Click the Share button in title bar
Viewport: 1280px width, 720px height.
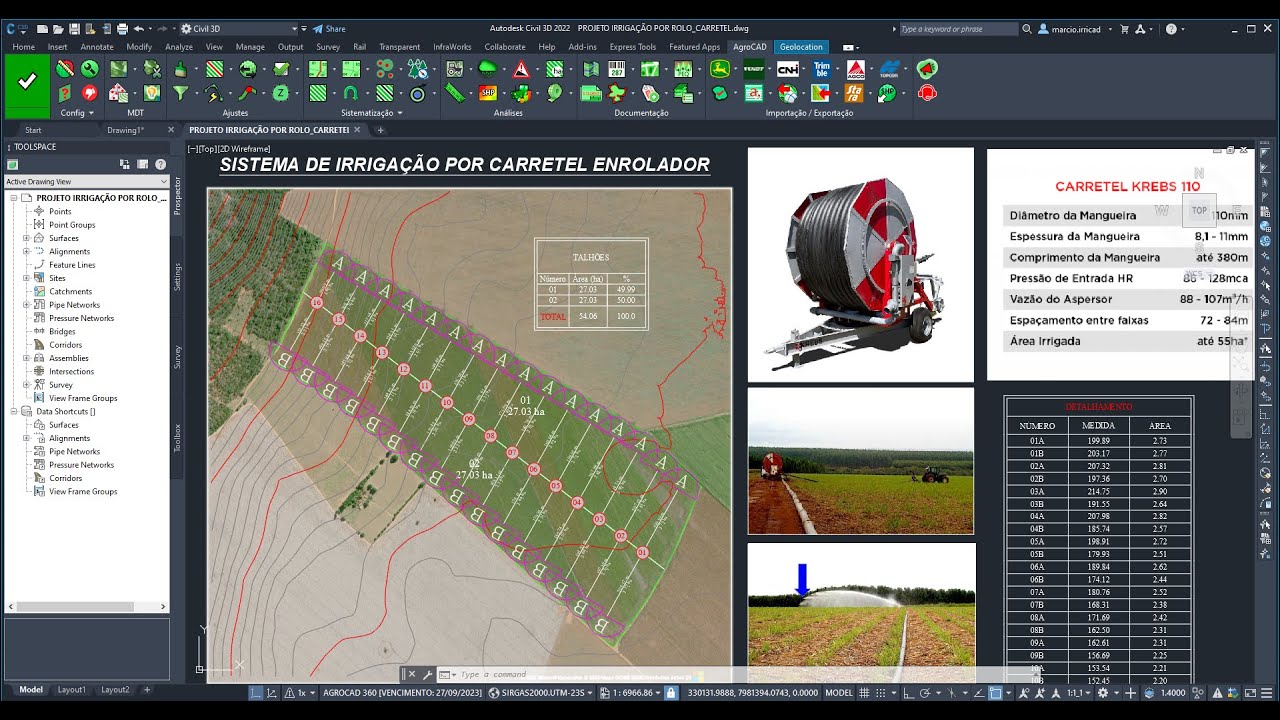point(329,29)
